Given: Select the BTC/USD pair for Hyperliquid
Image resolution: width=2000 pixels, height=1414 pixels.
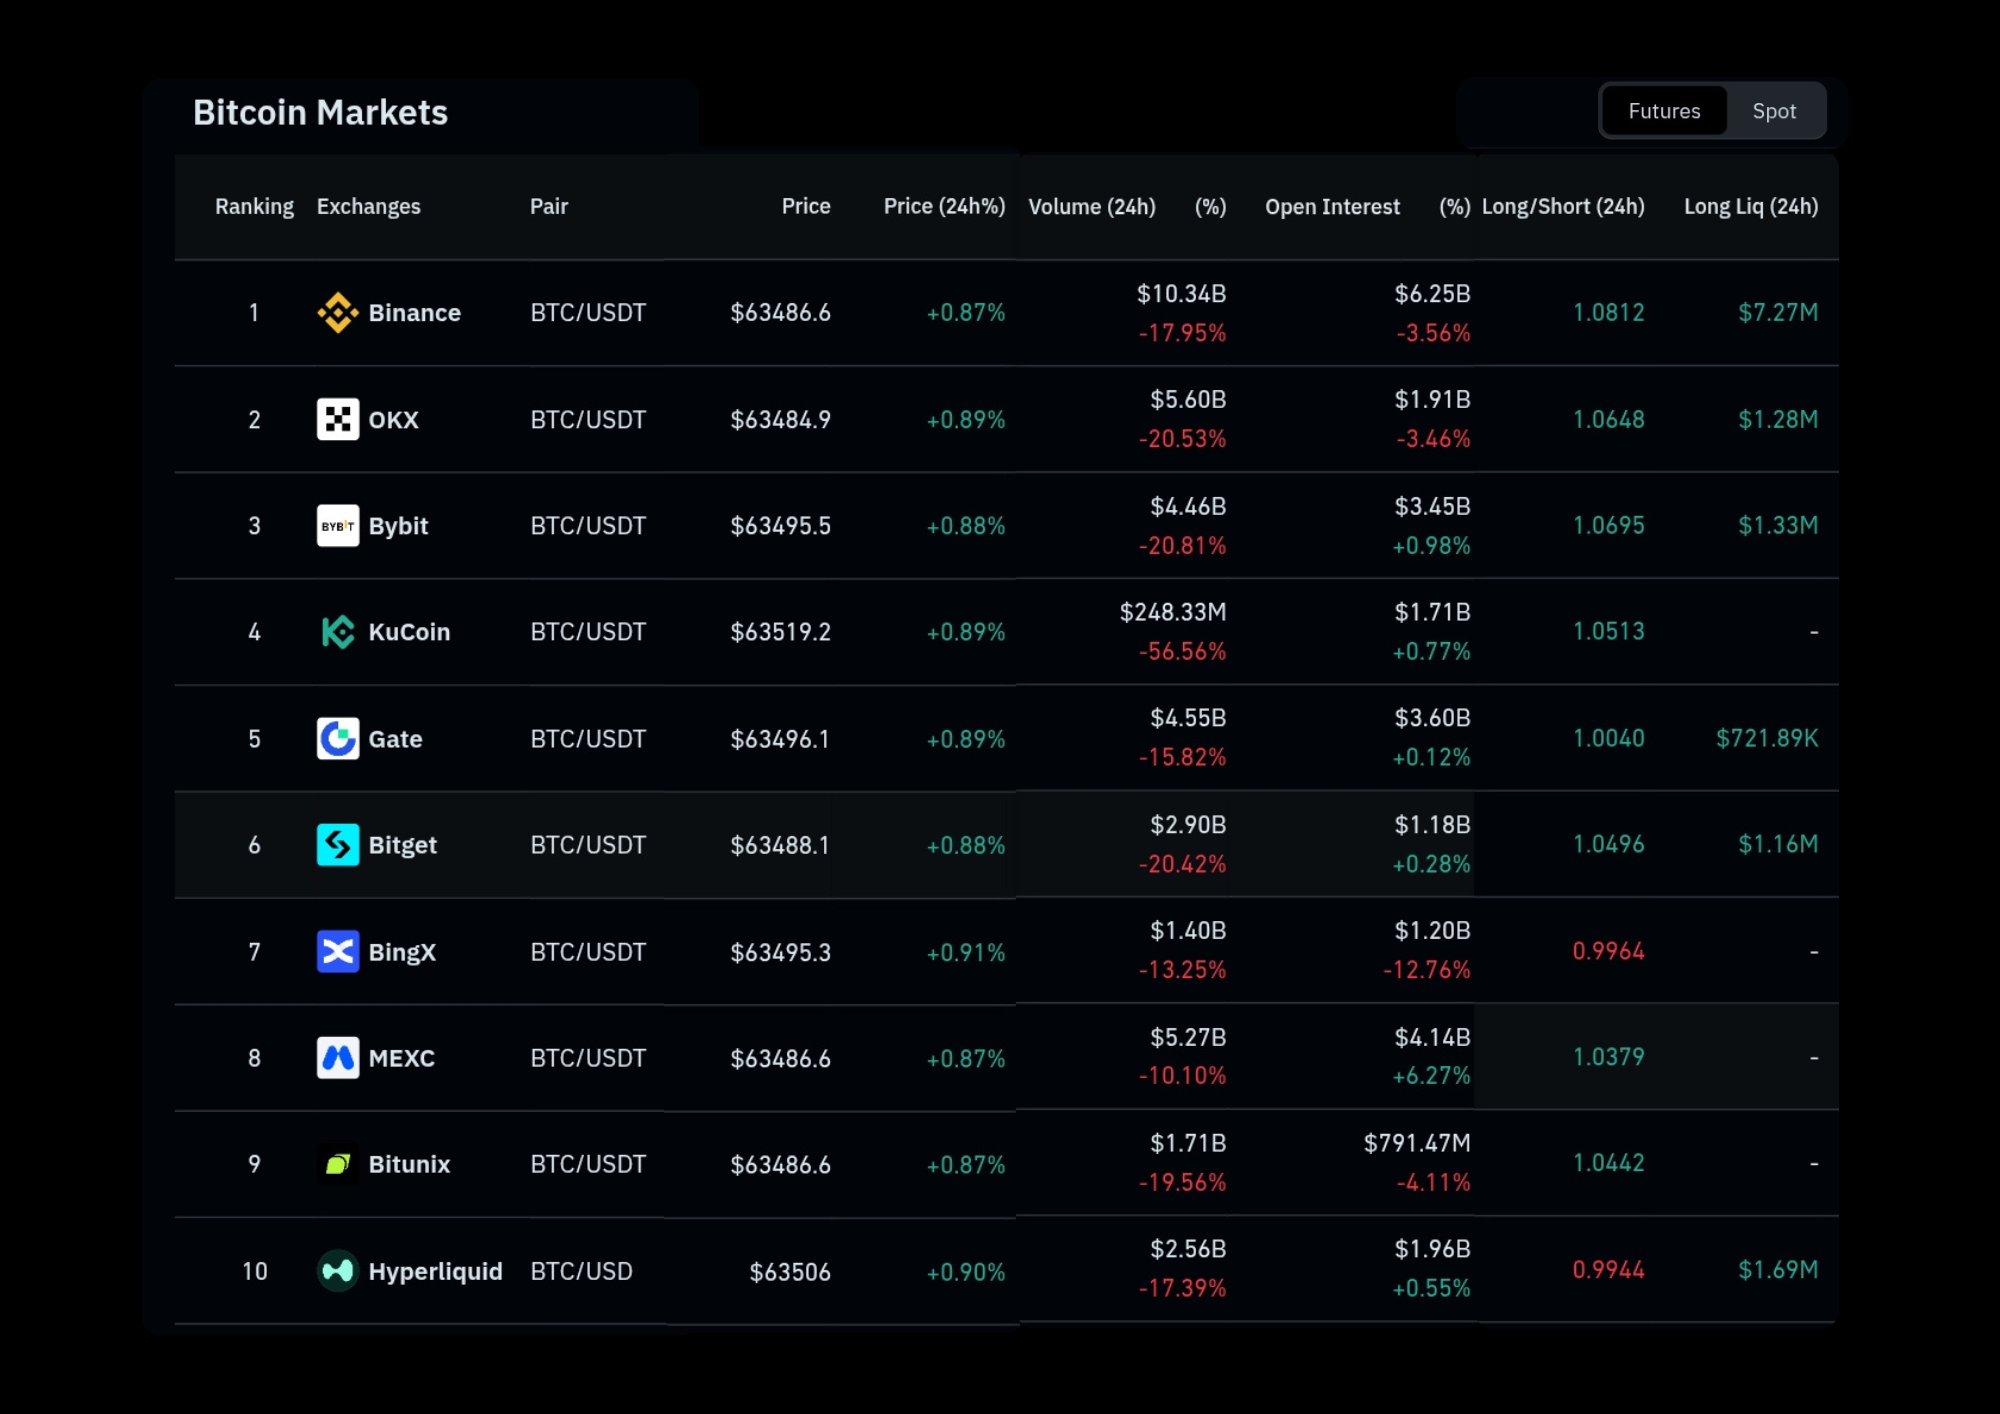Looking at the screenshot, I should click(x=581, y=1272).
